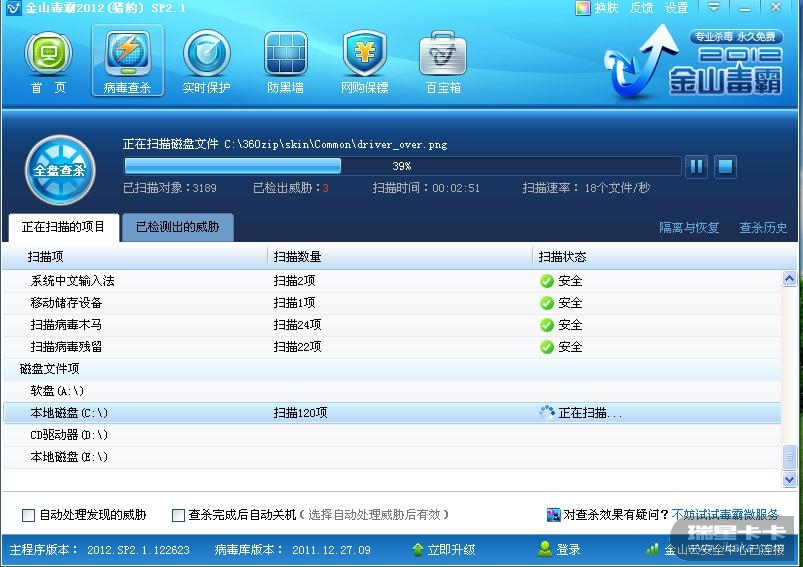The image size is (803, 567).
Task: Select the 扫描病毒木马 row
Action: tap(392, 325)
